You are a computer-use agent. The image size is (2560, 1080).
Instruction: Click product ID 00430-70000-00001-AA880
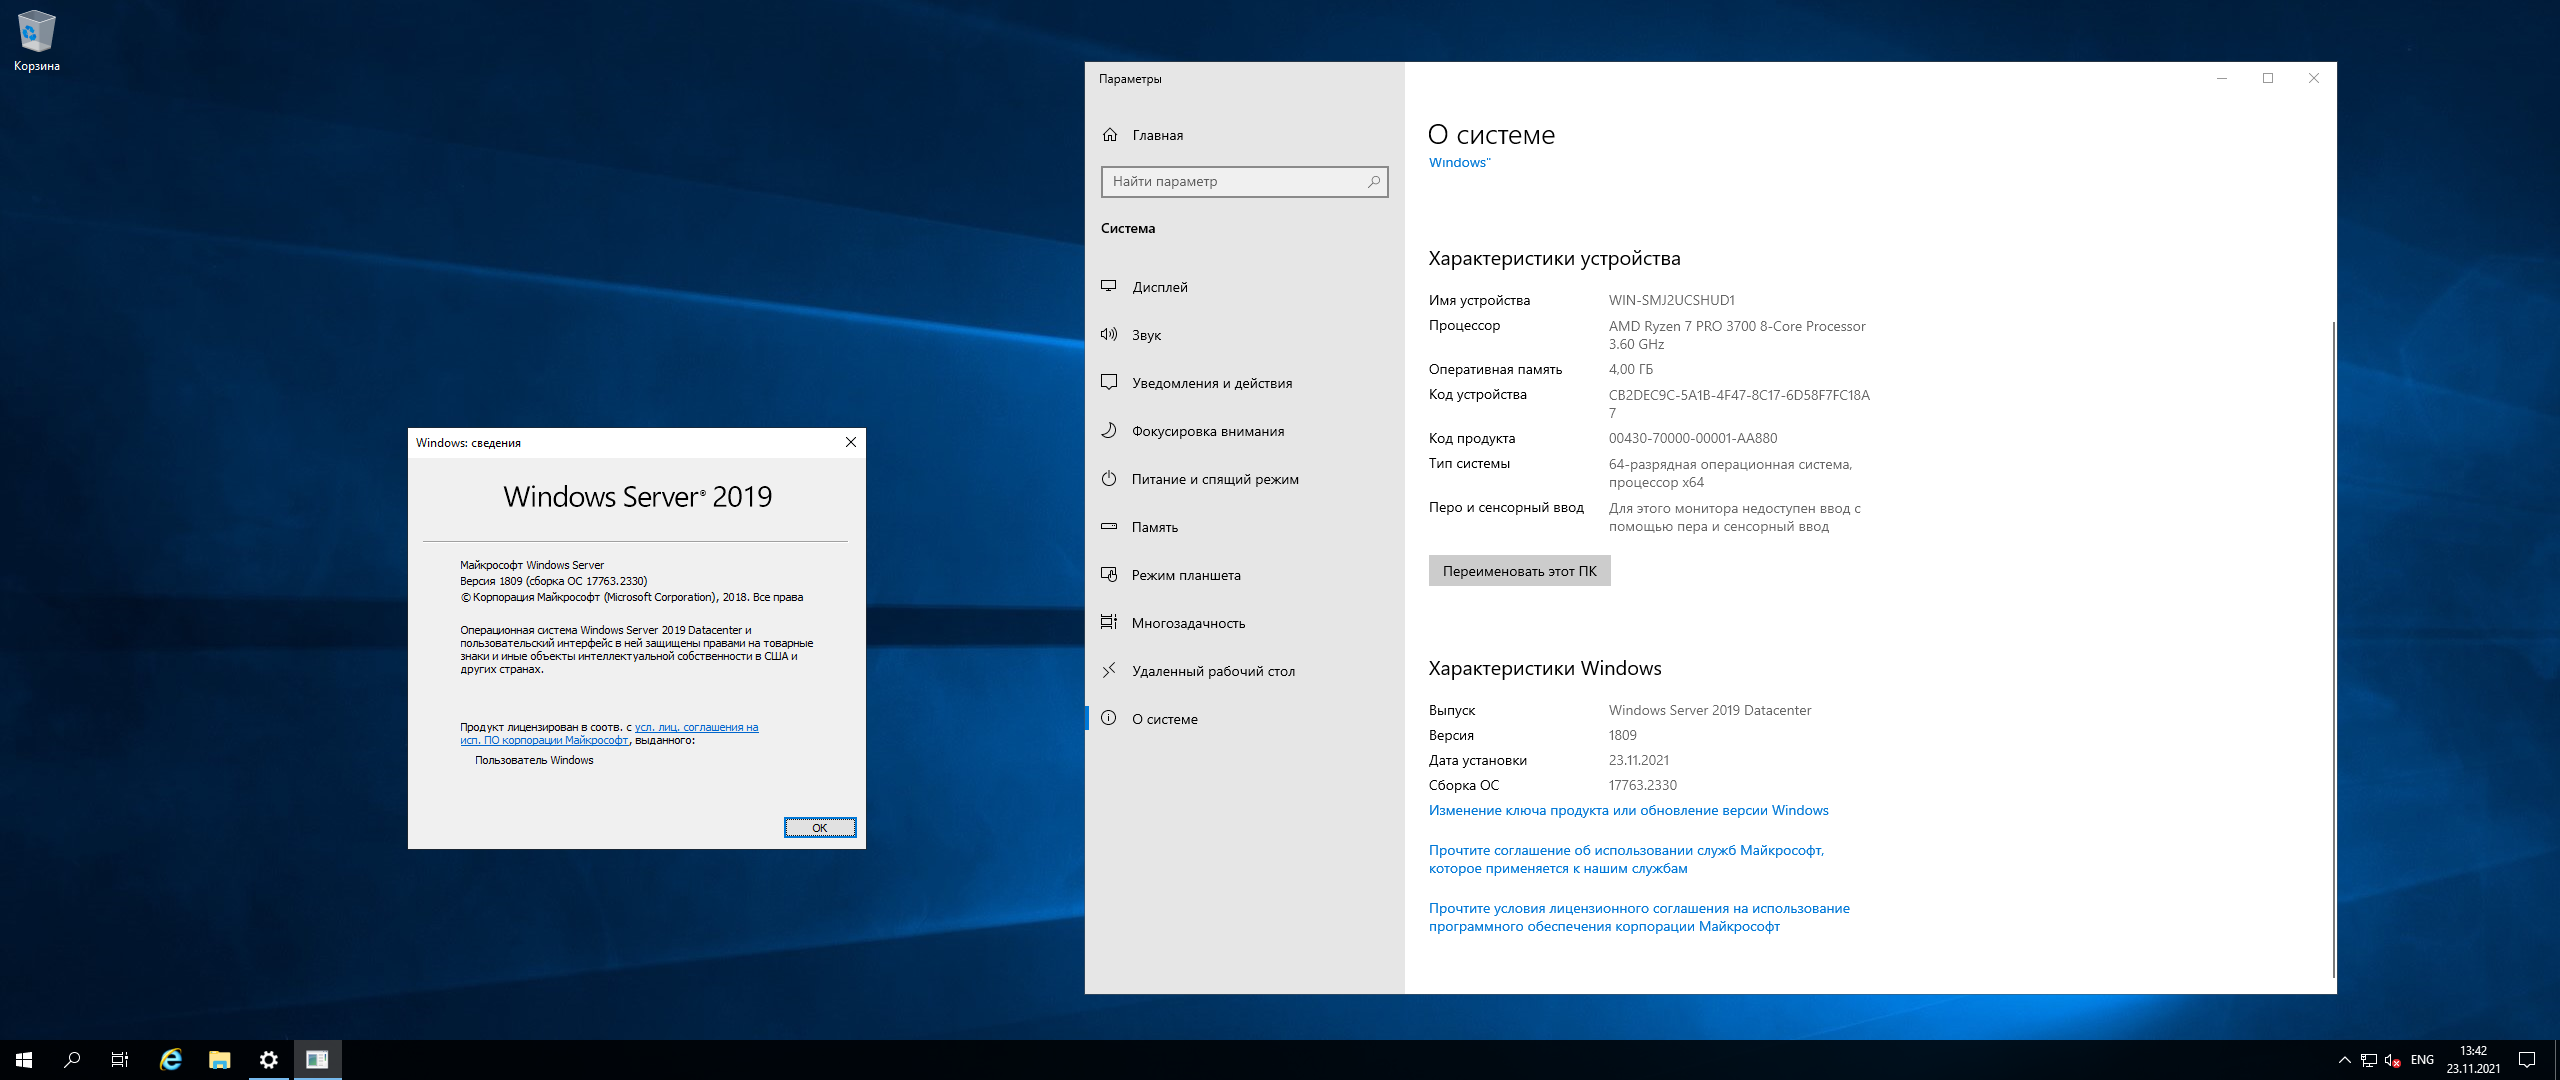coord(1693,438)
